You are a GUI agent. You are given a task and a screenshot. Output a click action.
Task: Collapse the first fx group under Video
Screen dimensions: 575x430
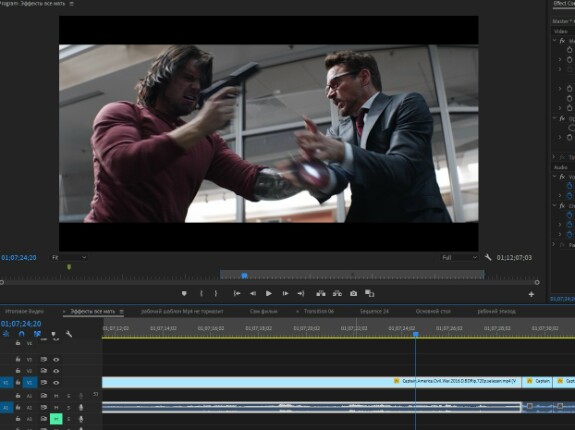[554, 40]
